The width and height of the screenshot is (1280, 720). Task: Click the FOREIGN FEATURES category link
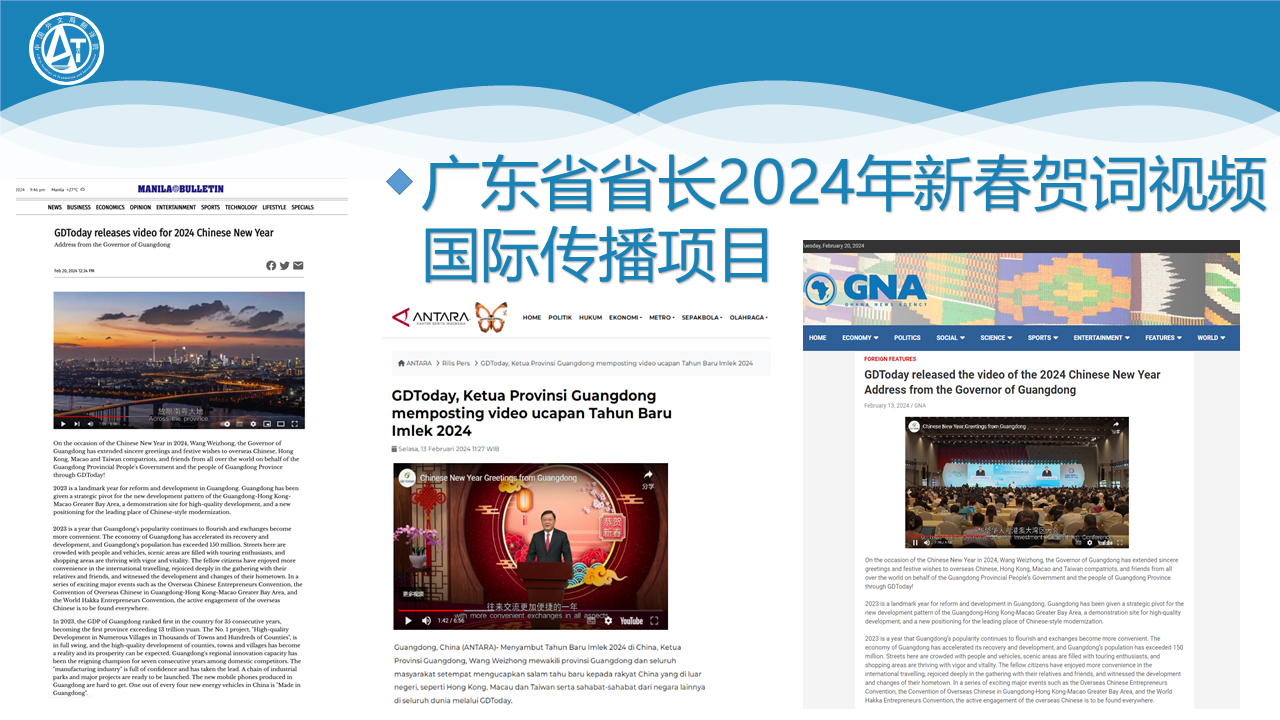[890, 359]
